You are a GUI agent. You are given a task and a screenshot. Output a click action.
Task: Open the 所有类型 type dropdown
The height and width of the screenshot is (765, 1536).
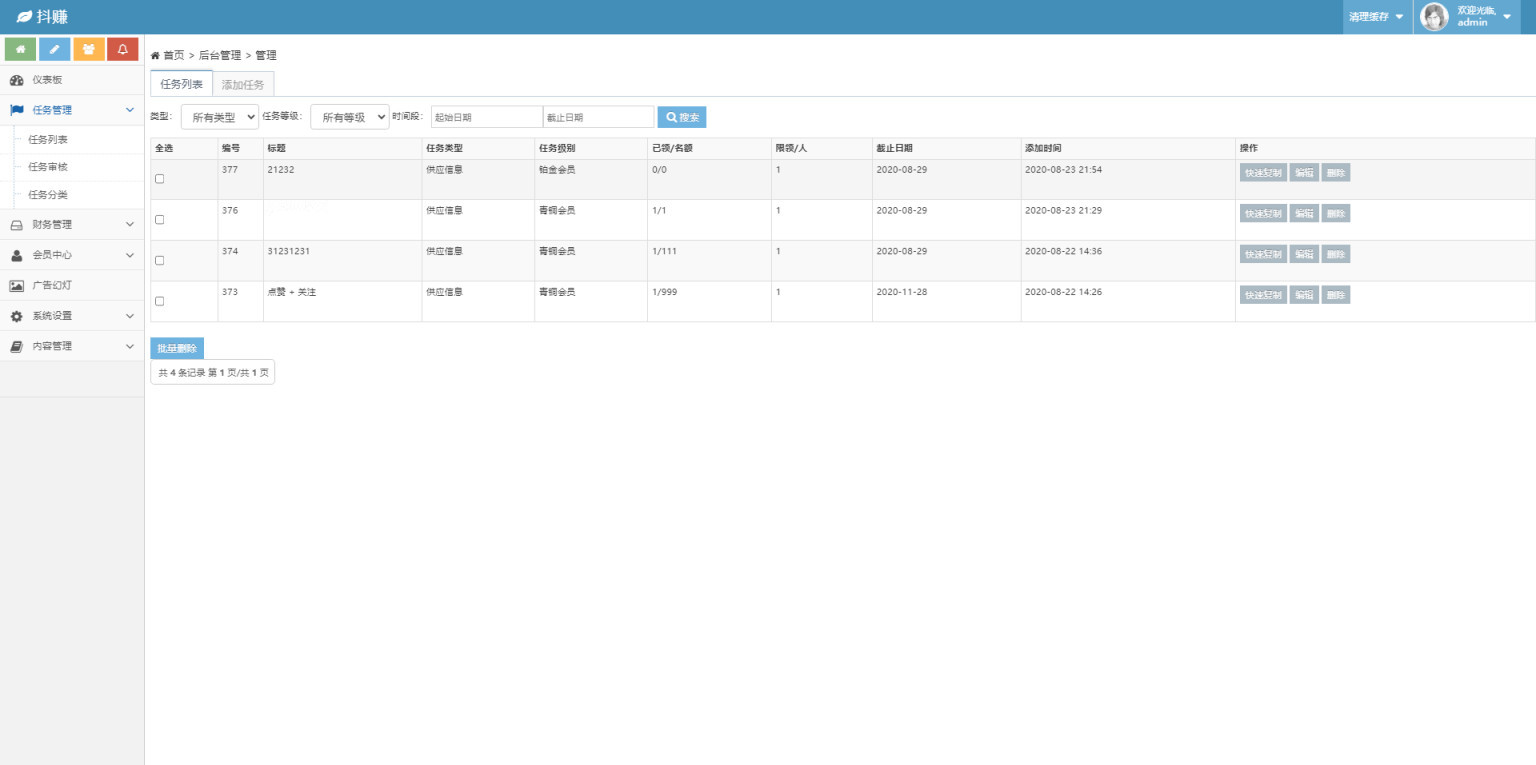pyautogui.click(x=219, y=117)
